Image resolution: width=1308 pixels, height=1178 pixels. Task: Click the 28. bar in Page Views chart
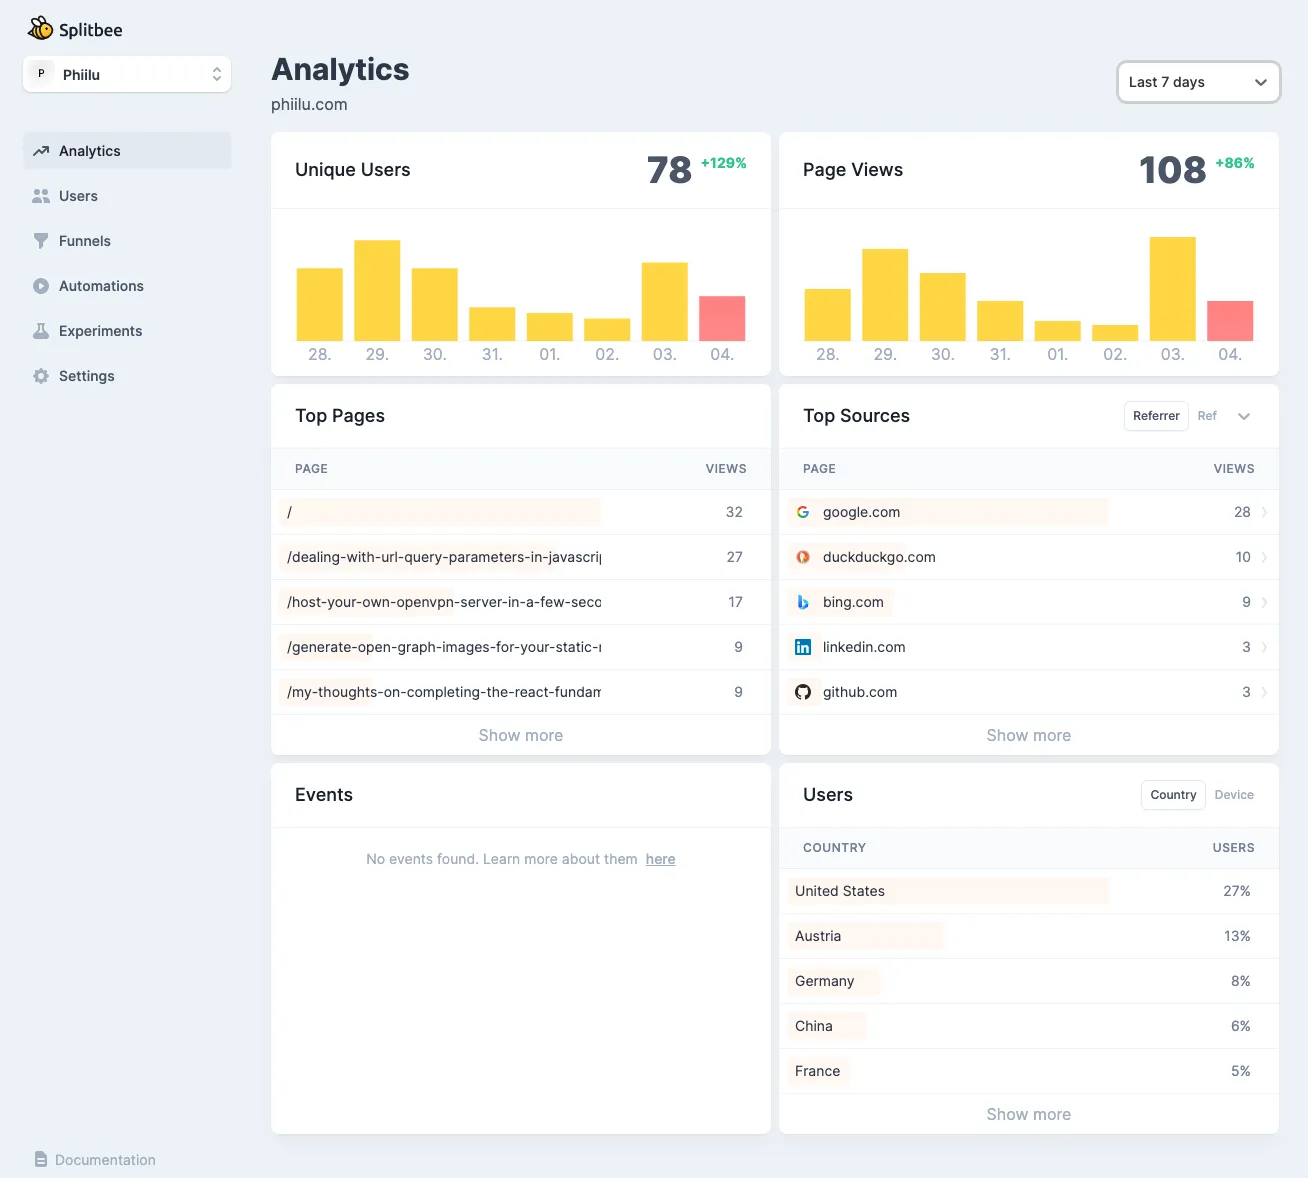pyautogui.click(x=827, y=315)
